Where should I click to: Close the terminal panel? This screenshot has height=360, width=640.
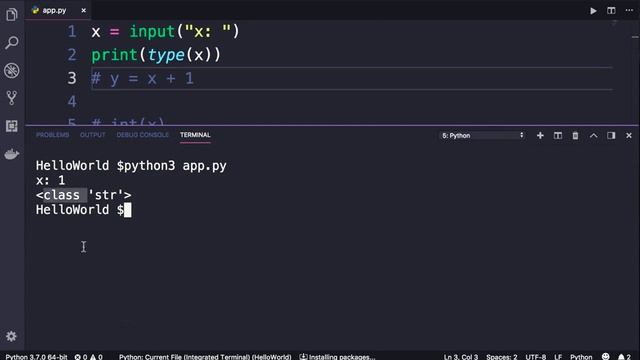(629, 136)
